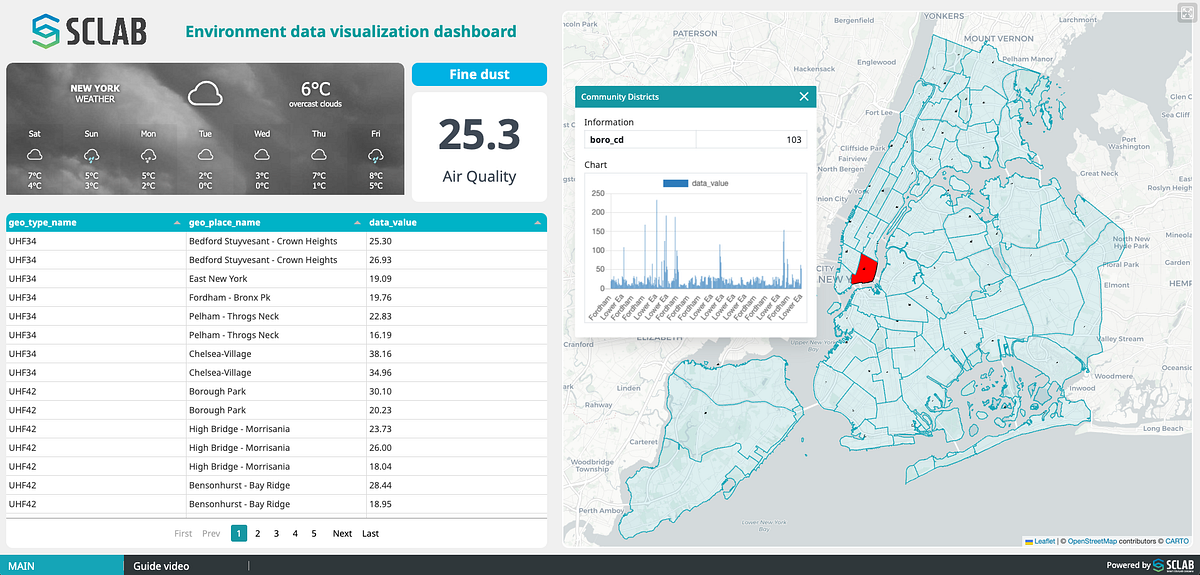The height and width of the screenshot is (575, 1200).
Task: Open the OpenStreetMap attribution link
Action: pos(1094,541)
